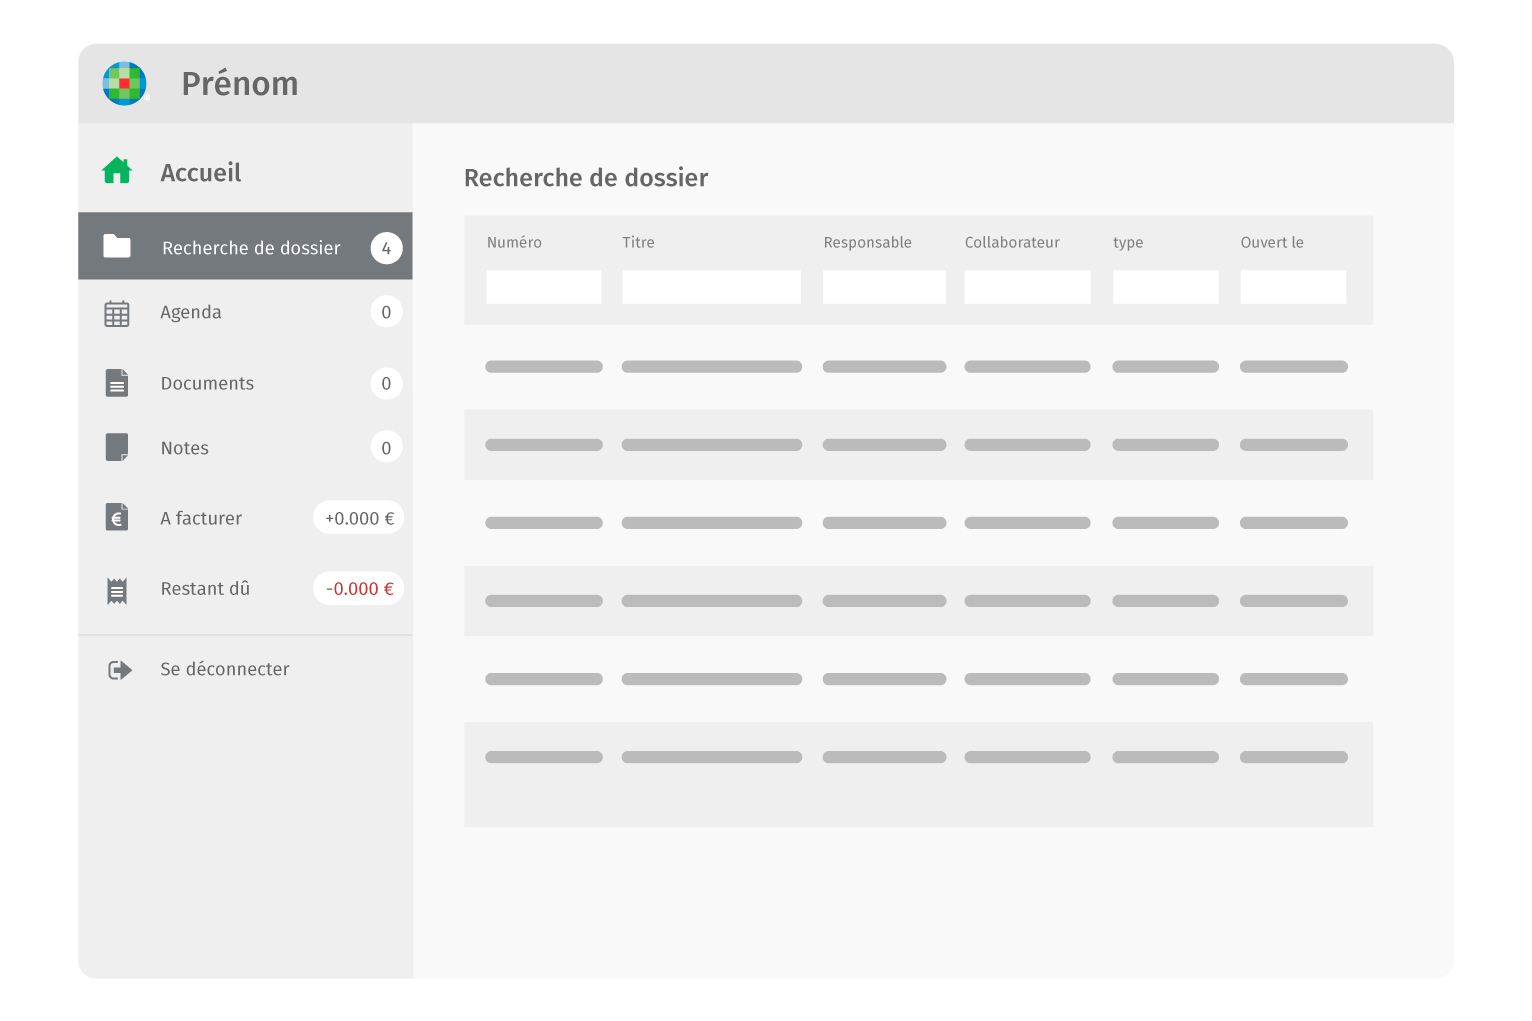1532x1021 pixels.
Task: Click the red -0.000 € badge
Action: [359, 589]
